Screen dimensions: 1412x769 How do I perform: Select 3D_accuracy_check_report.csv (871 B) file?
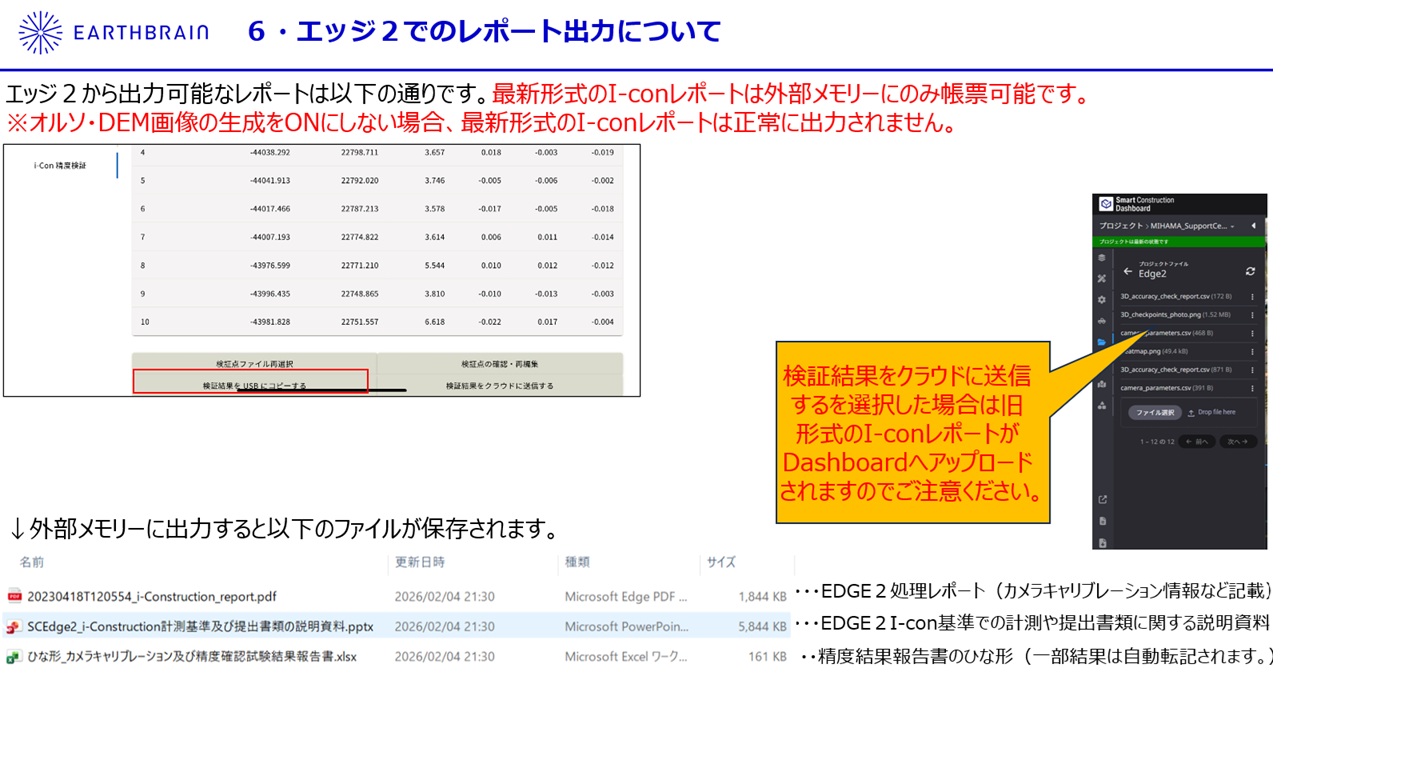tap(1176, 370)
